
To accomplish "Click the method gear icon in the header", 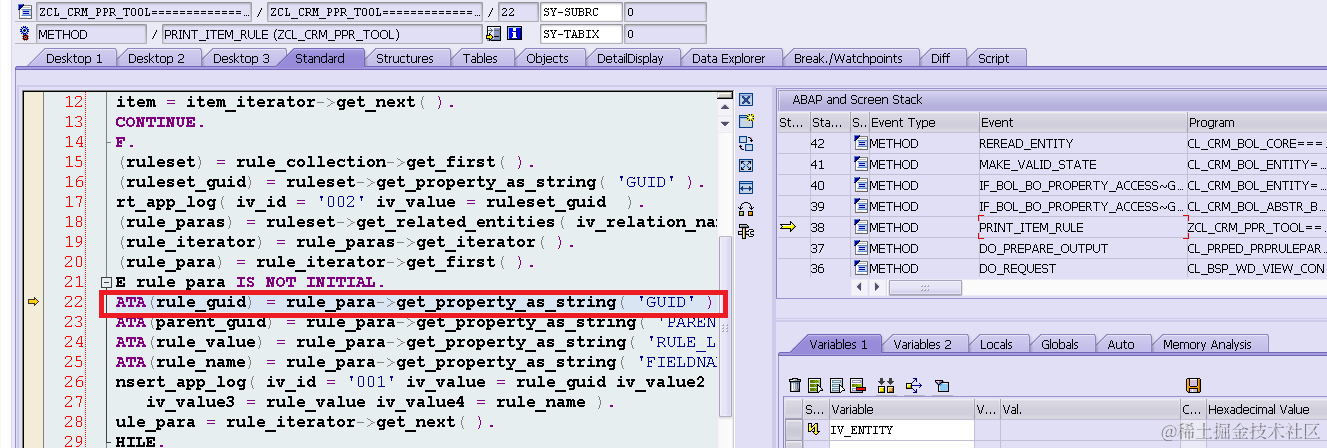I will point(24,34).
